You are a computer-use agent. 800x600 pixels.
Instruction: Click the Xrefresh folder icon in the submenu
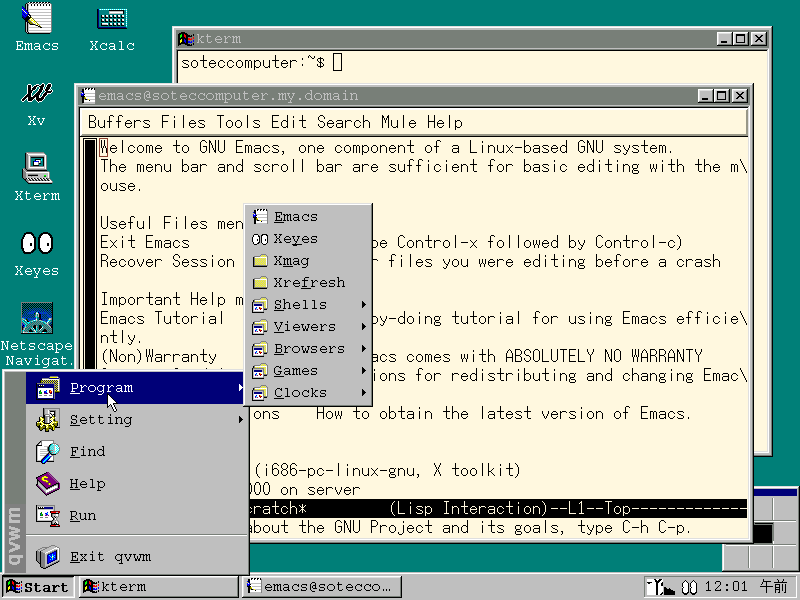[x=260, y=282]
